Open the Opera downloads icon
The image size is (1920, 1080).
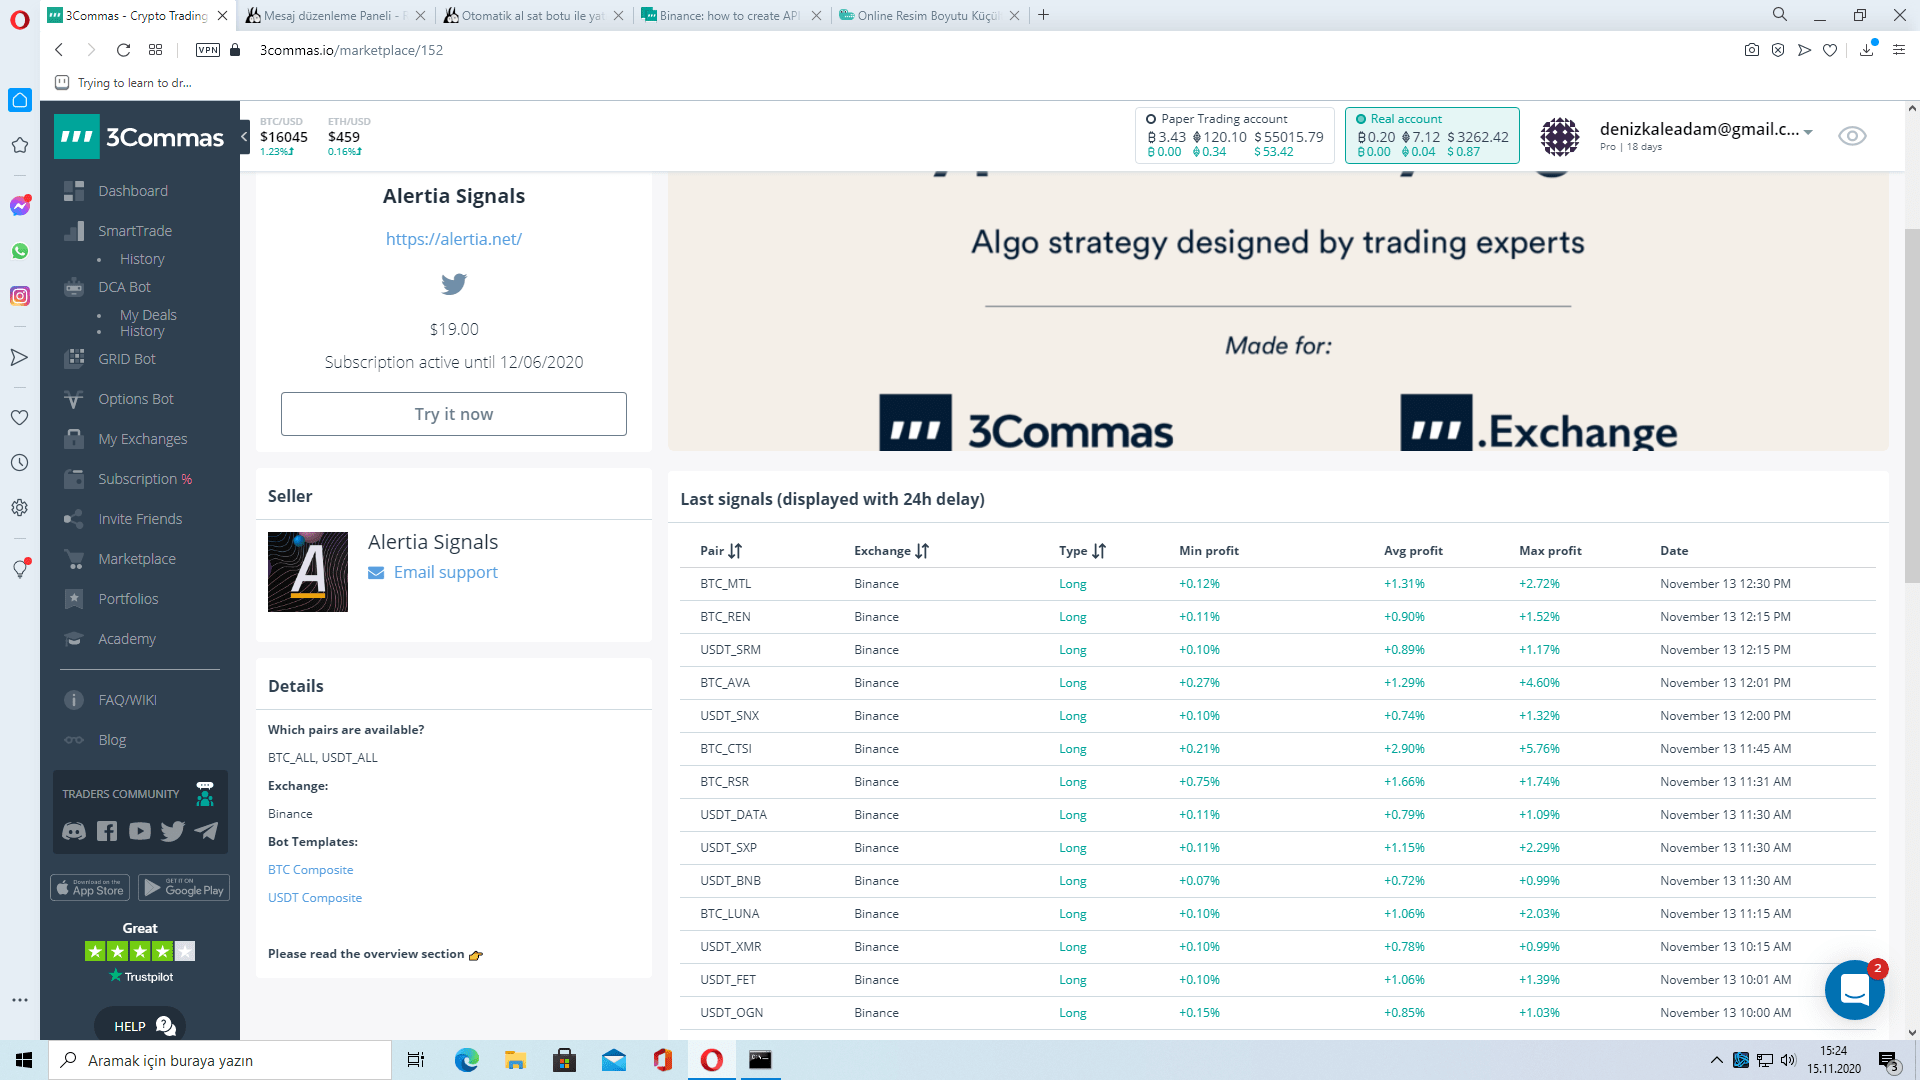[x=1866, y=50]
